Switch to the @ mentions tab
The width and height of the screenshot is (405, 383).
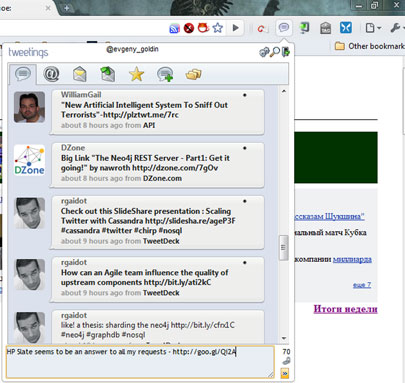pos(51,74)
